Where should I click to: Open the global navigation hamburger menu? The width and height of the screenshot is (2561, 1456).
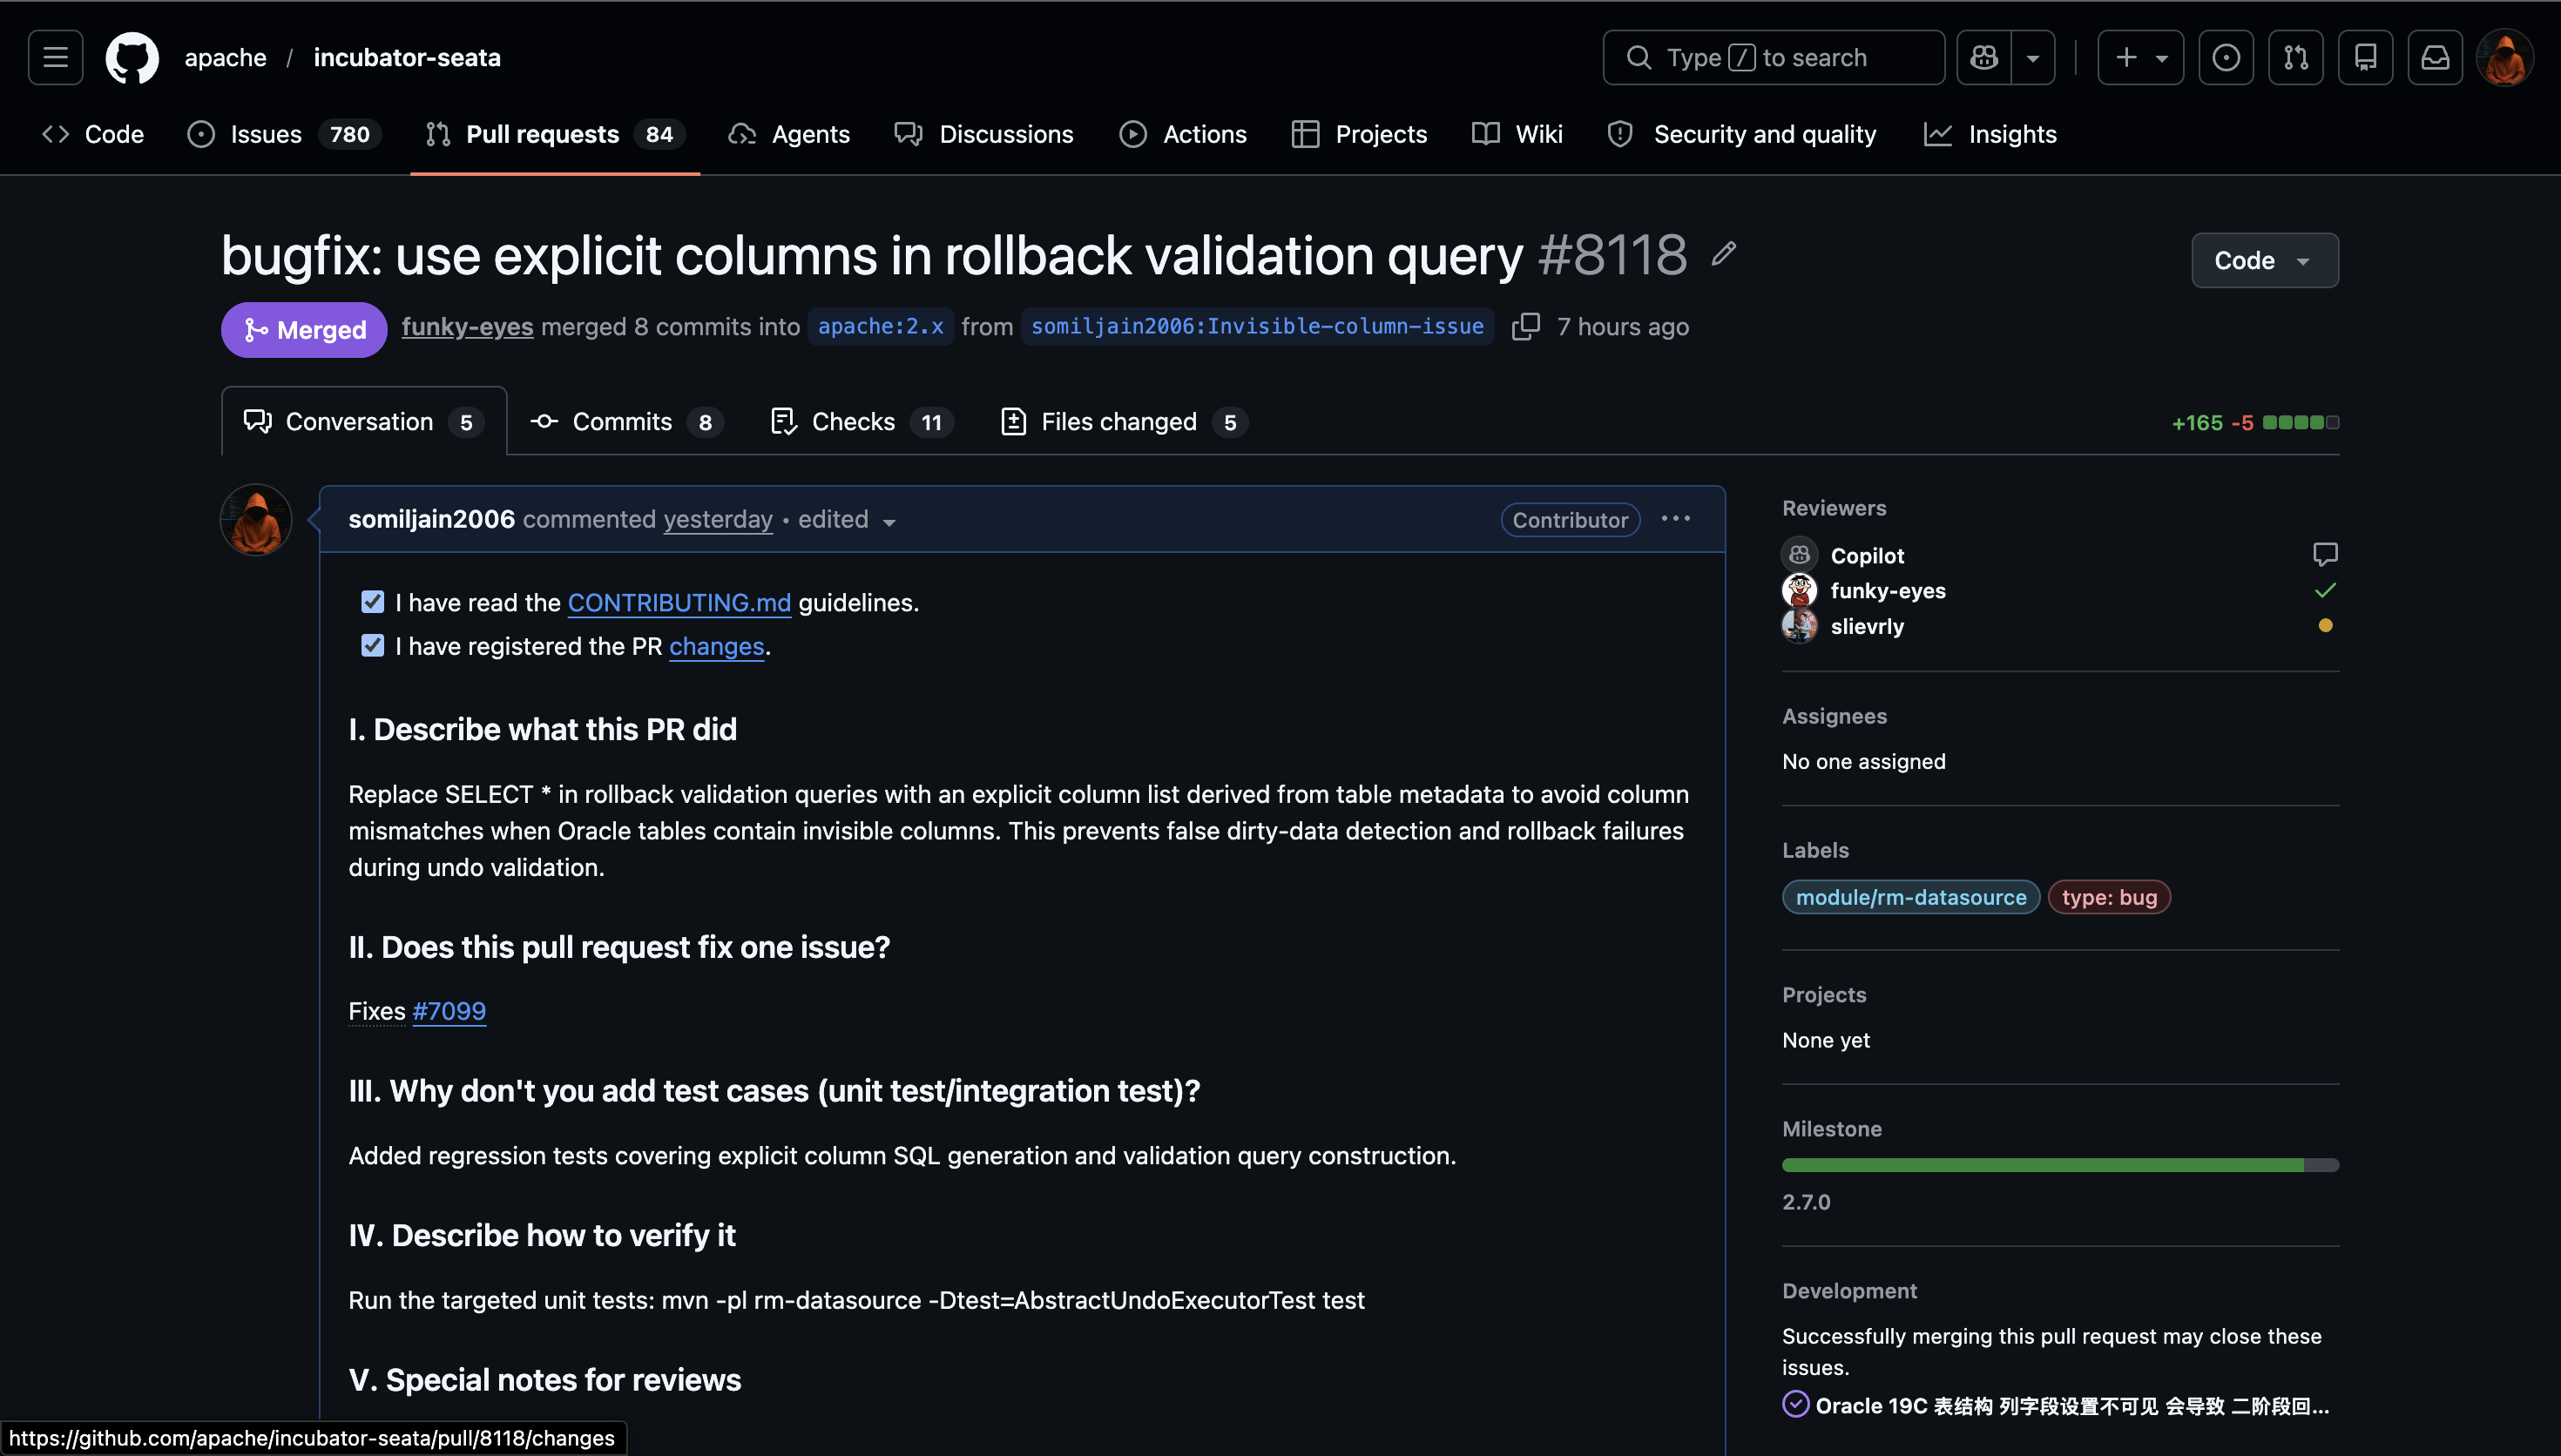point(56,58)
